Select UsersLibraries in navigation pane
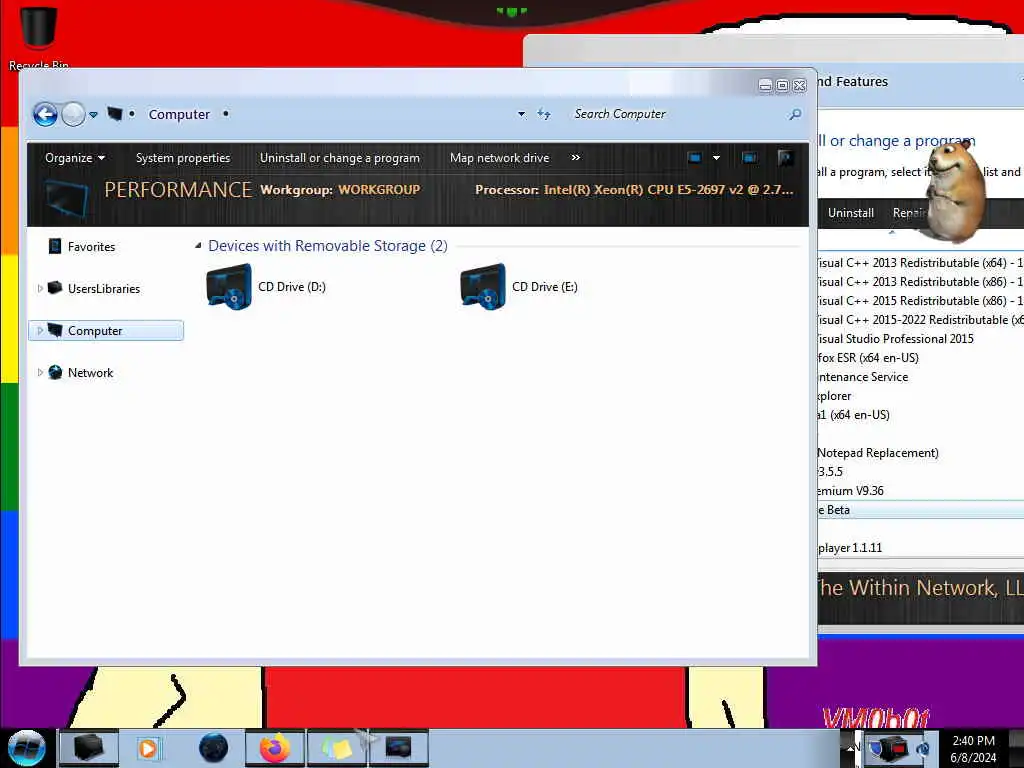 (x=103, y=289)
